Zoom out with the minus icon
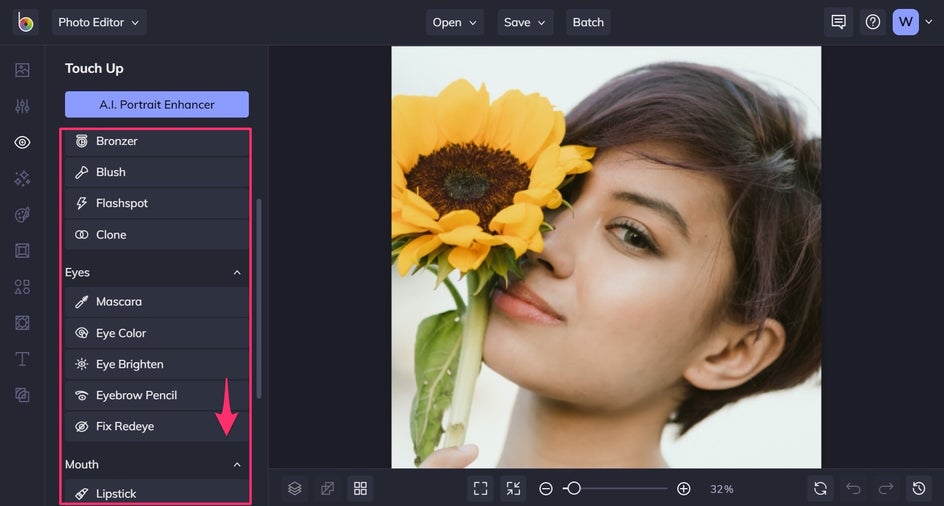Image resolution: width=944 pixels, height=506 pixels. (545, 489)
